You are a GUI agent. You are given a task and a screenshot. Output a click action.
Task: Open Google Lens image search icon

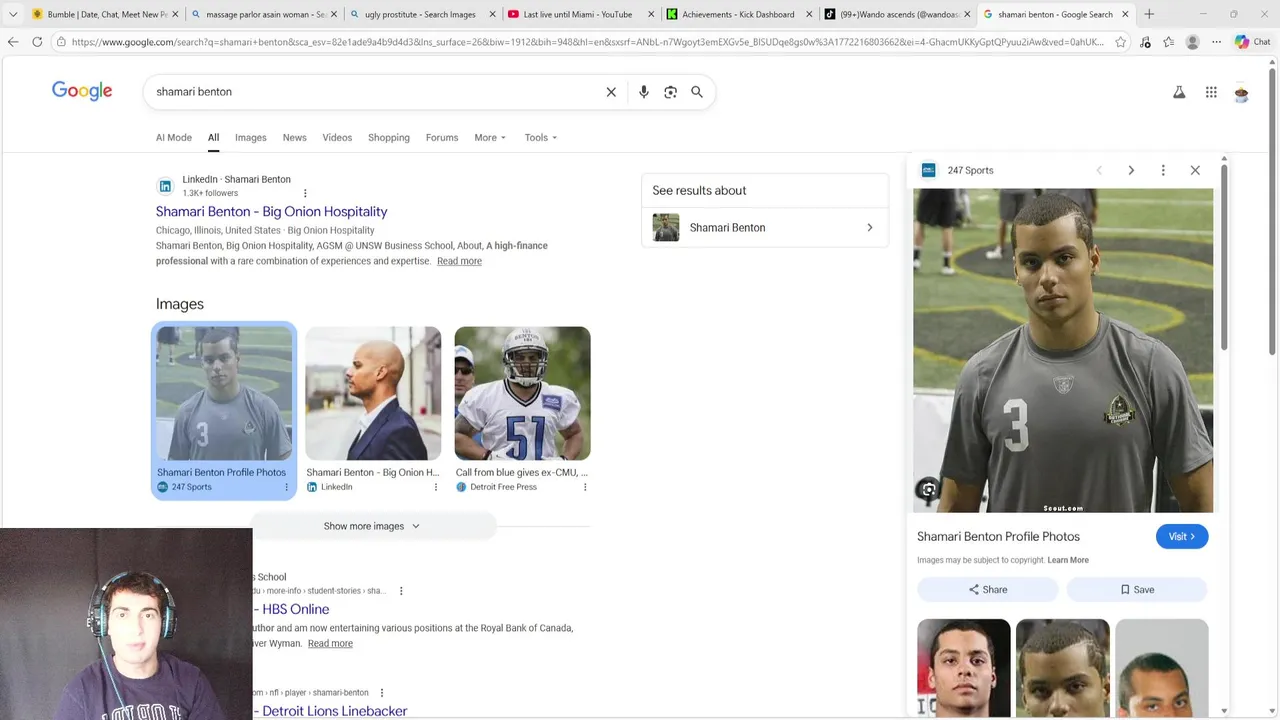pos(671,92)
